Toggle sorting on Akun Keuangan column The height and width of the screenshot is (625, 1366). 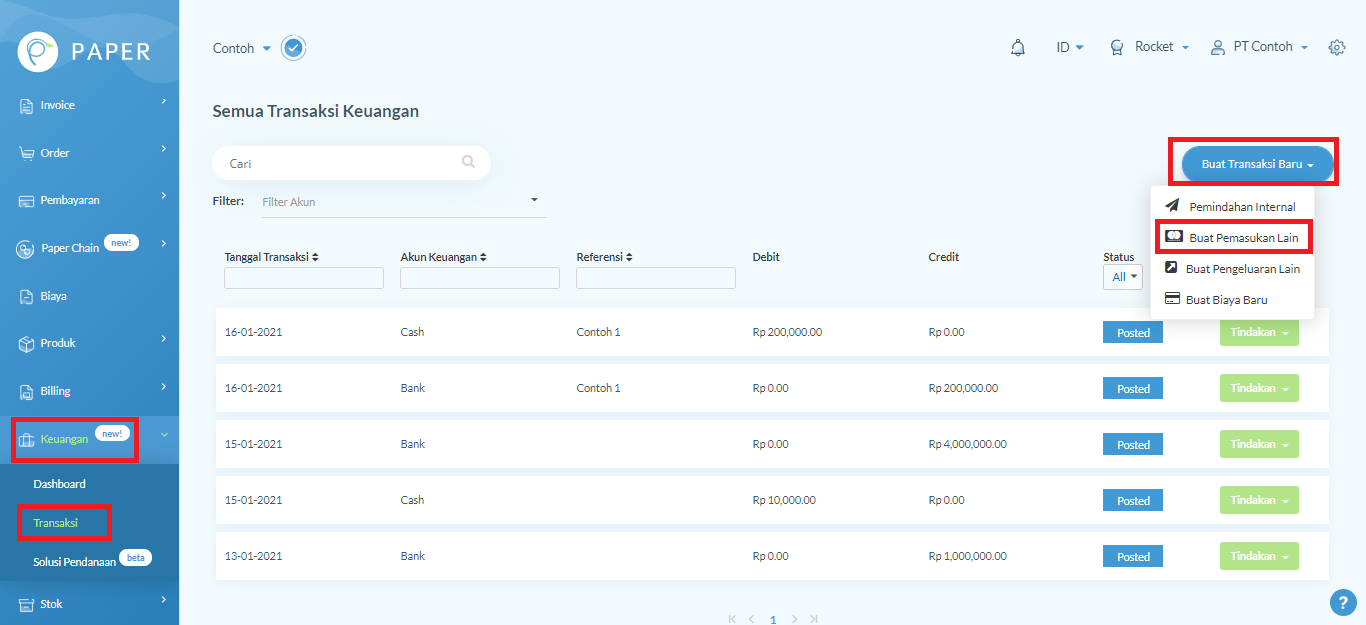coord(443,257)
